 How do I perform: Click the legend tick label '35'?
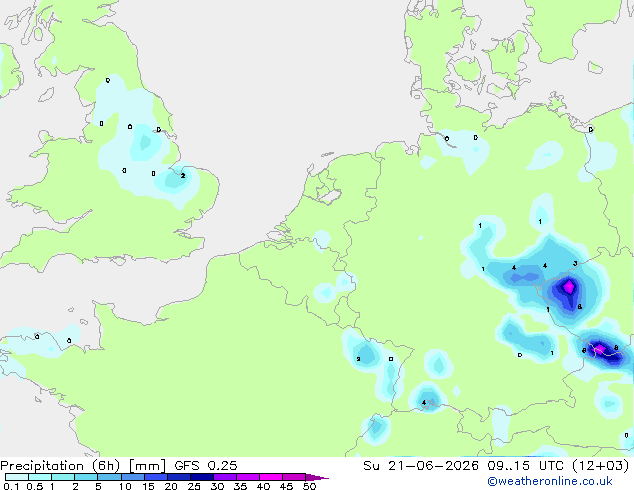click(240, 486)
